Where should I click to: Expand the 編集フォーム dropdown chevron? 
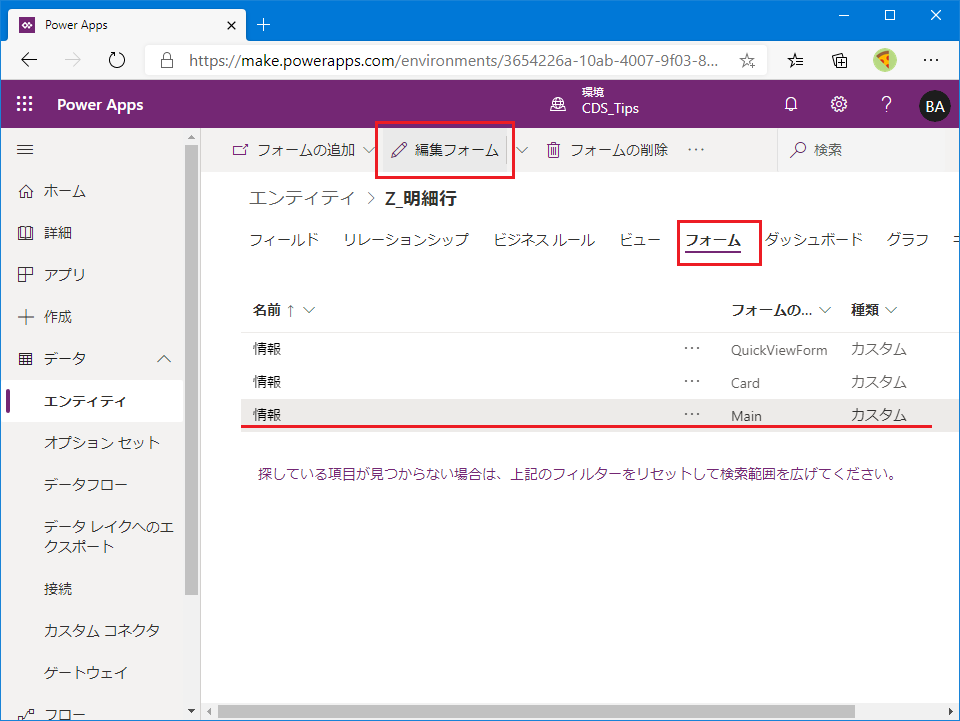(x=522, y=150)
